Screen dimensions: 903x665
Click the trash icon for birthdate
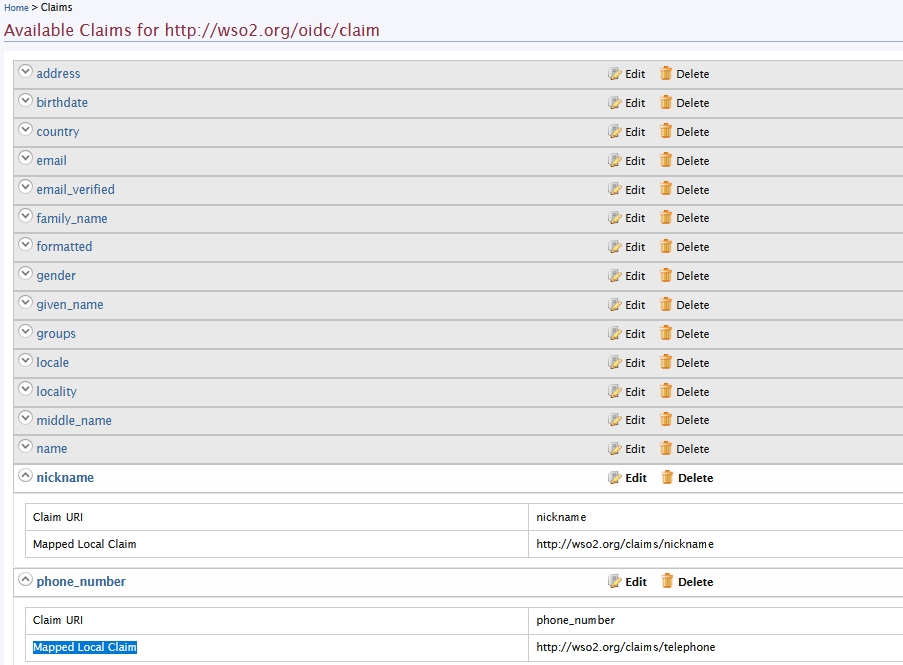(666, 103)
